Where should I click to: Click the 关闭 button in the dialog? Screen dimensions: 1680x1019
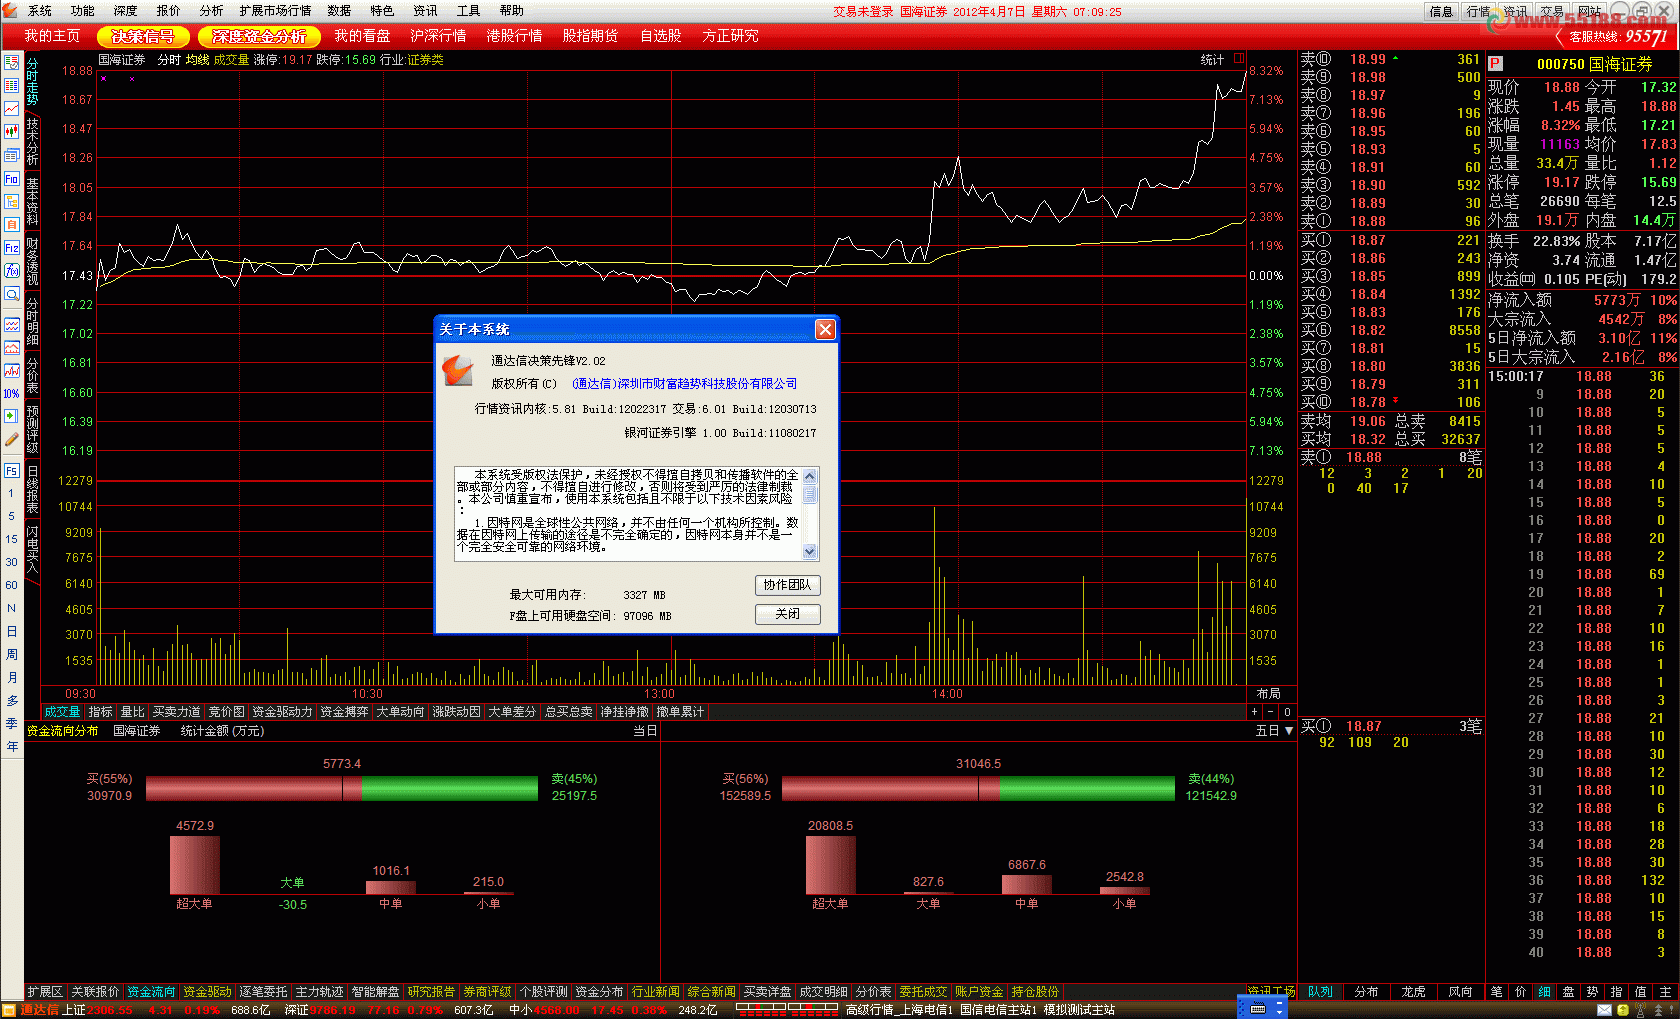pyautogui.click(x=788, y=614)
